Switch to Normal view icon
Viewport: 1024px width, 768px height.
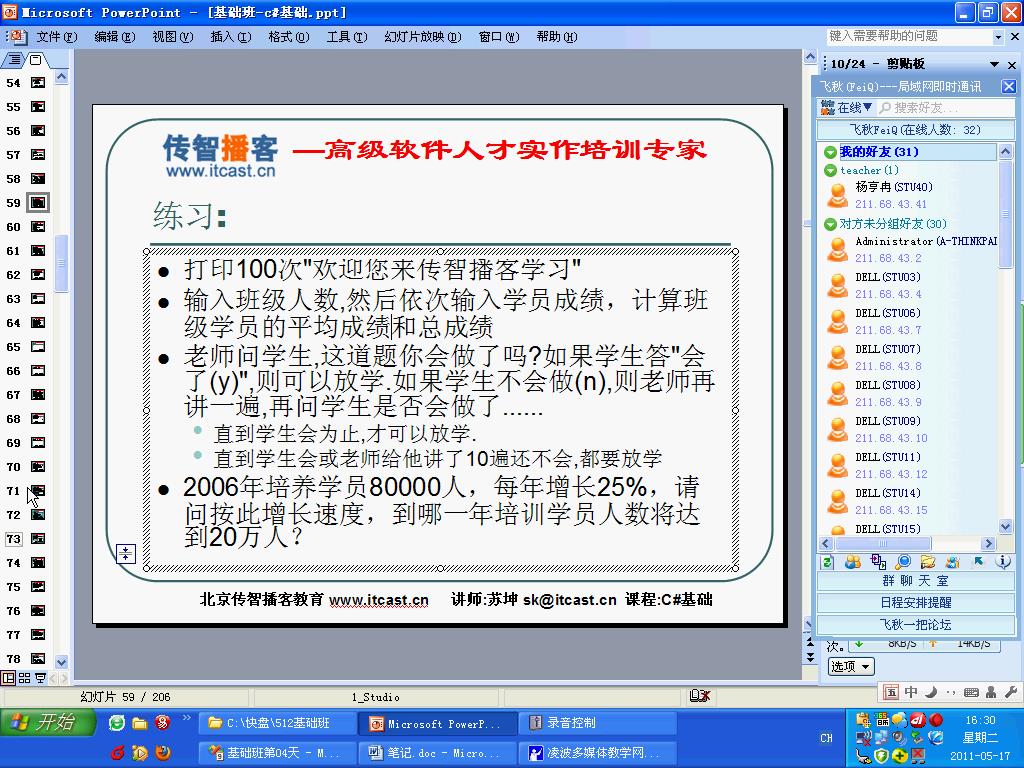(8, 678)
